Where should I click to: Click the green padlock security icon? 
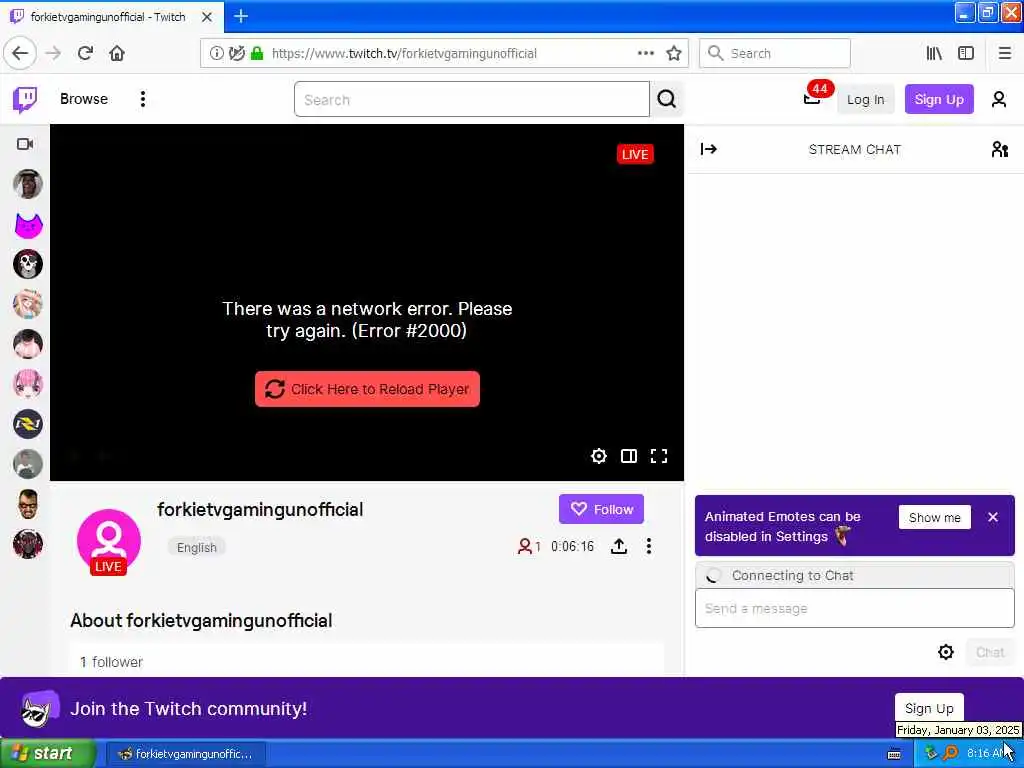(257, 54)
